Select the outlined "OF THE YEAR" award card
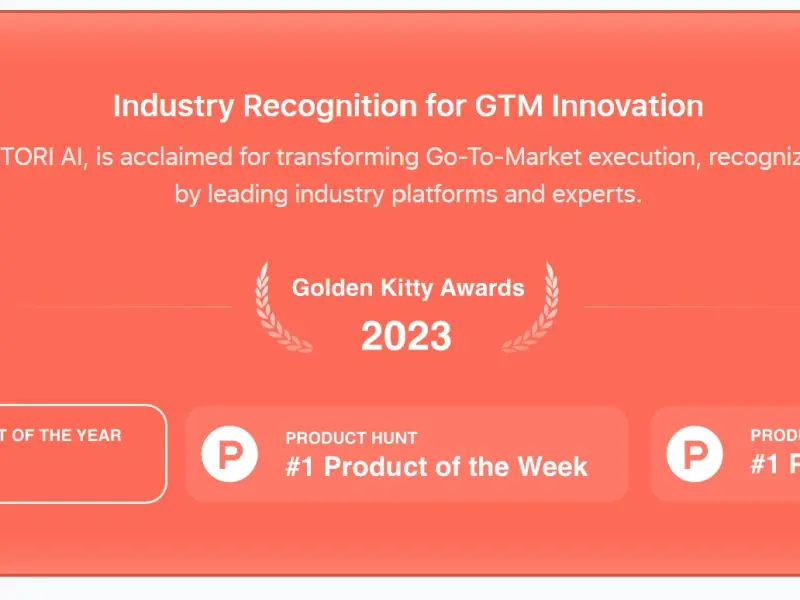 pos(83,454)
